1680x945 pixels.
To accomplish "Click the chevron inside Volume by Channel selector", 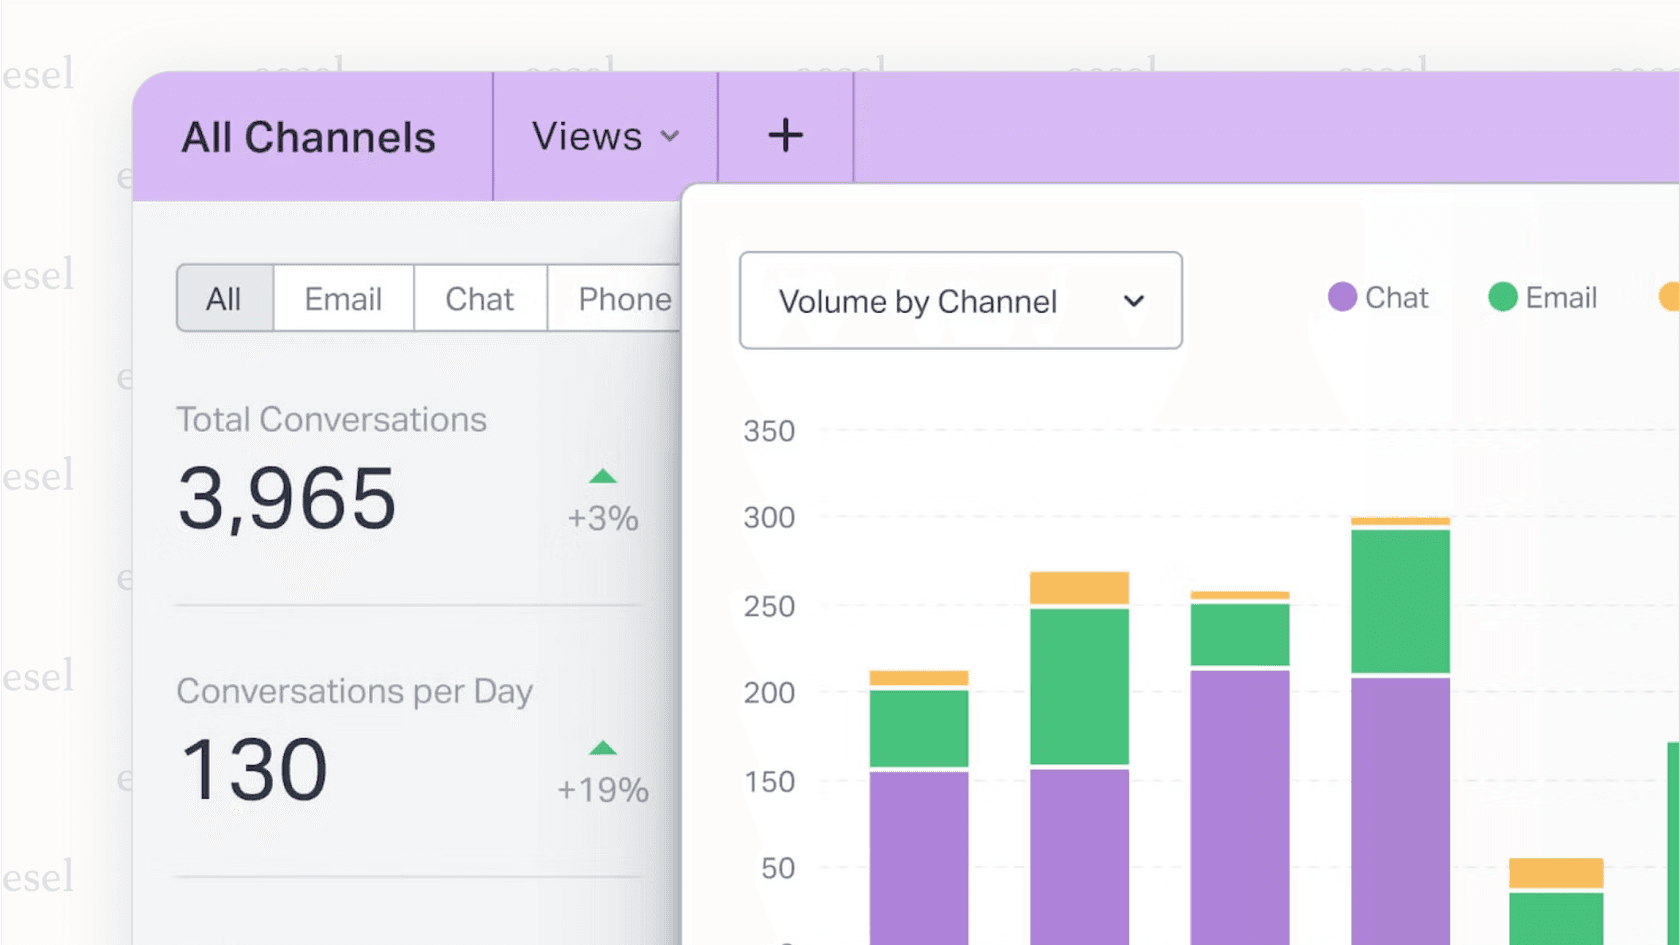I will pyautogui.click(x=1134, y=301).
